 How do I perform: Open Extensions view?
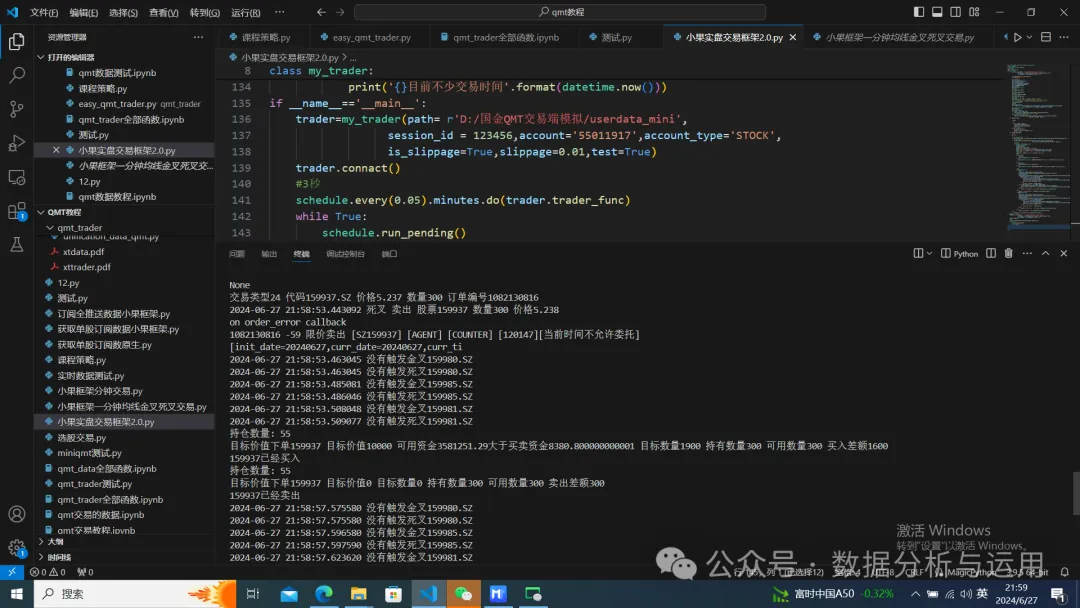click(17, 211)
